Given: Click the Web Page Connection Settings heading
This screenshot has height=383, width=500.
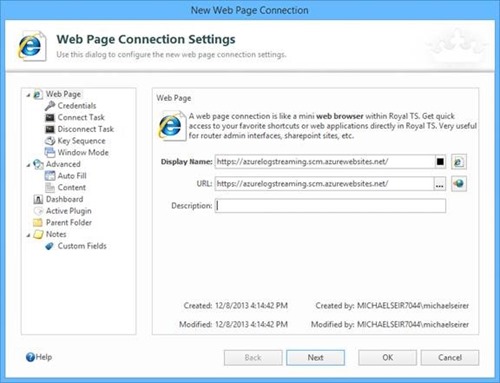Looking at the screenshot, I should coord(146,39).
